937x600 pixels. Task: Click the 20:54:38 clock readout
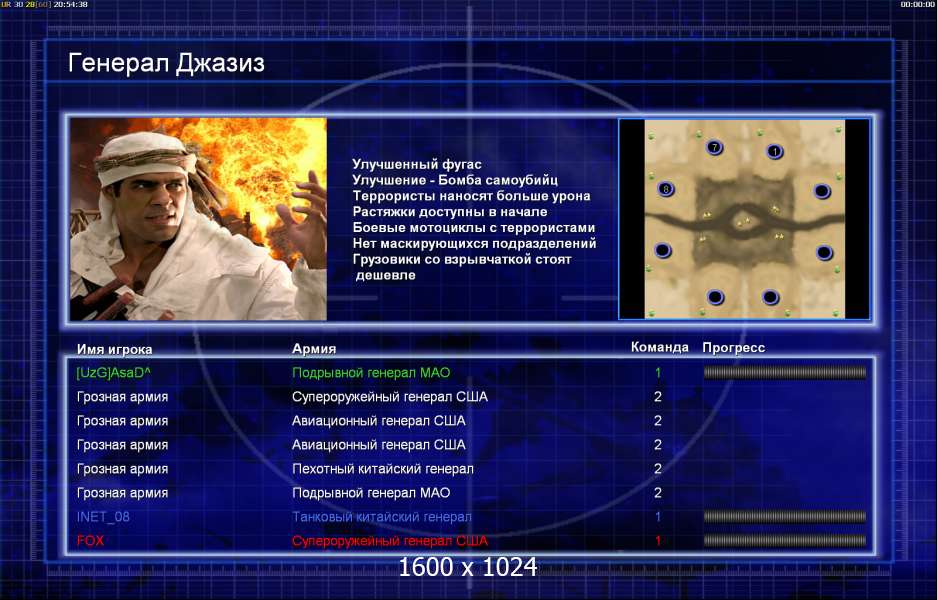coord(71,4)
